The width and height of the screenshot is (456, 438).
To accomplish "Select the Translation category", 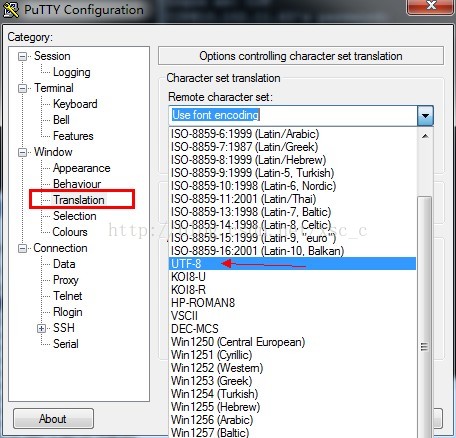I will point(79,200).
